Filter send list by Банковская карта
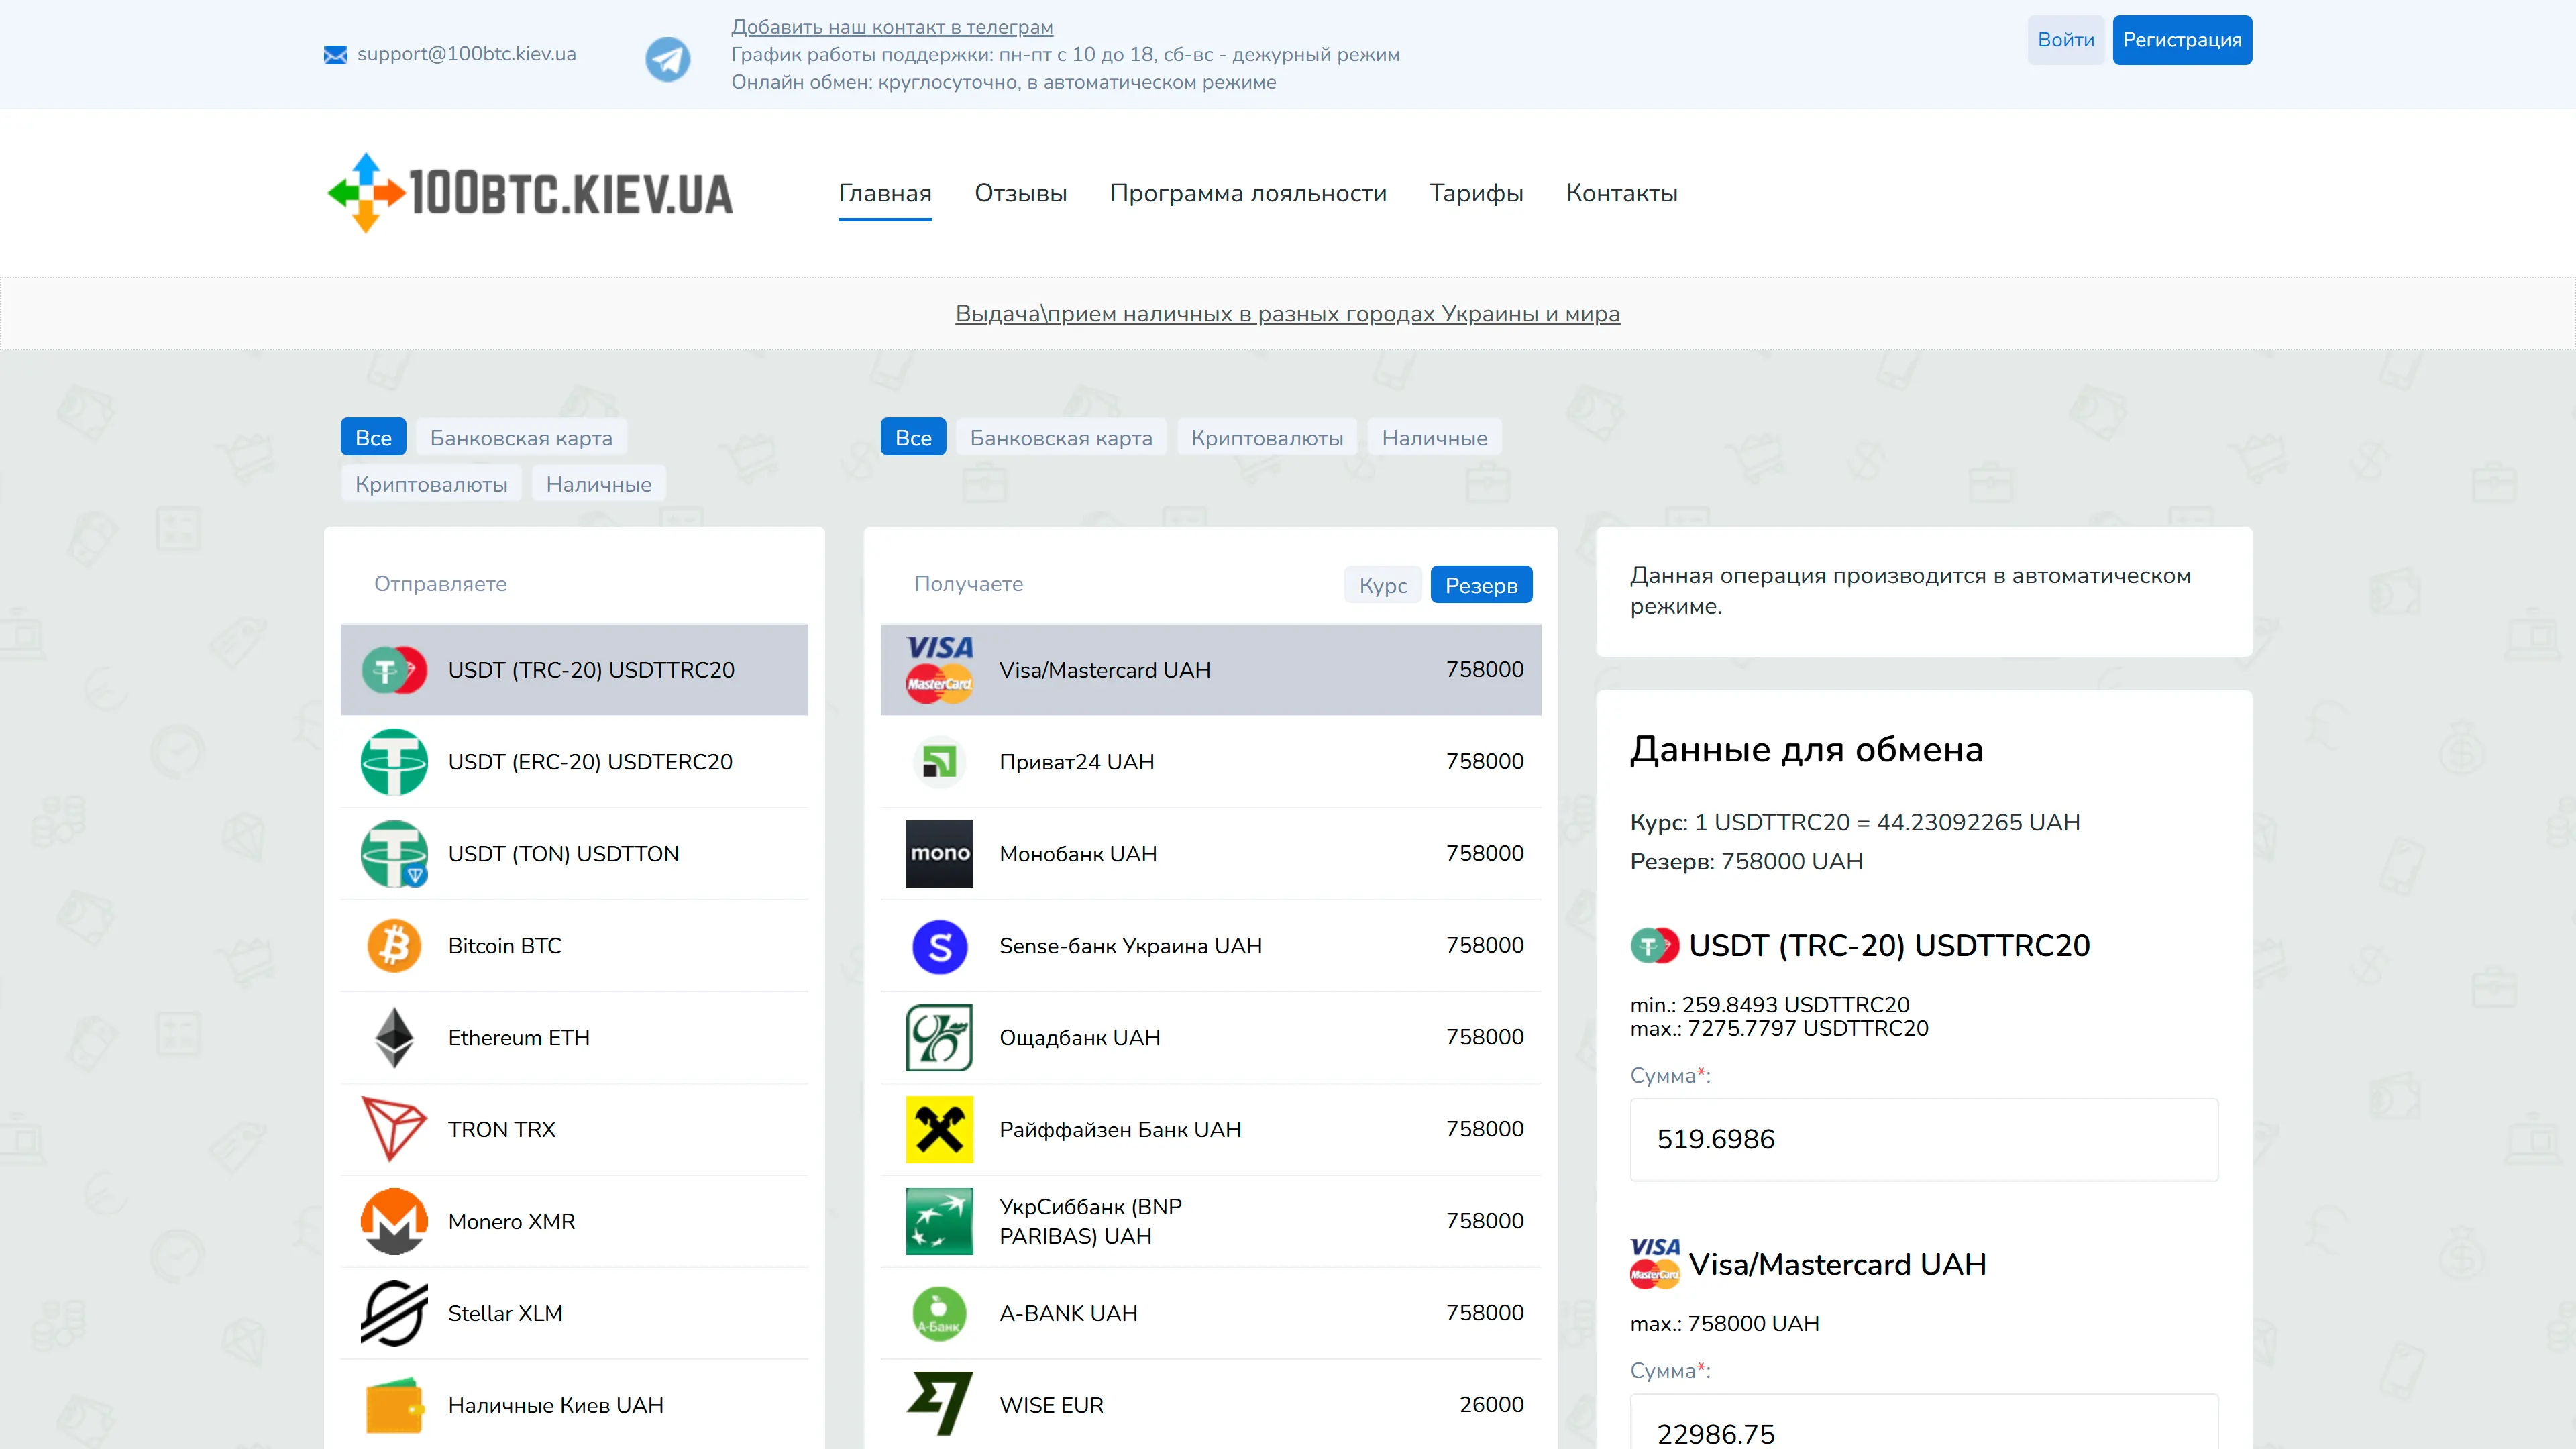2576x1449 pixels. pos(521,437)
